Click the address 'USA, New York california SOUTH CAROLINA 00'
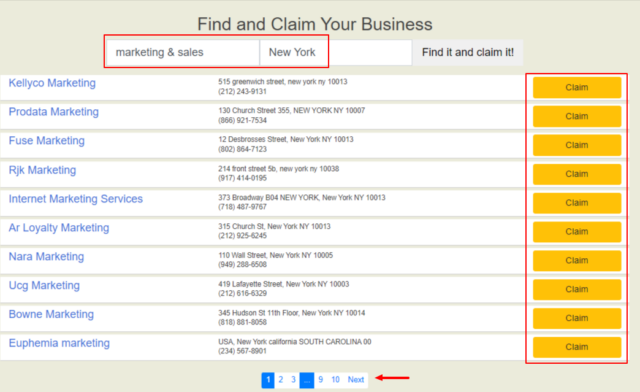This screenshot has height=392, width=640. pos(295,342)
